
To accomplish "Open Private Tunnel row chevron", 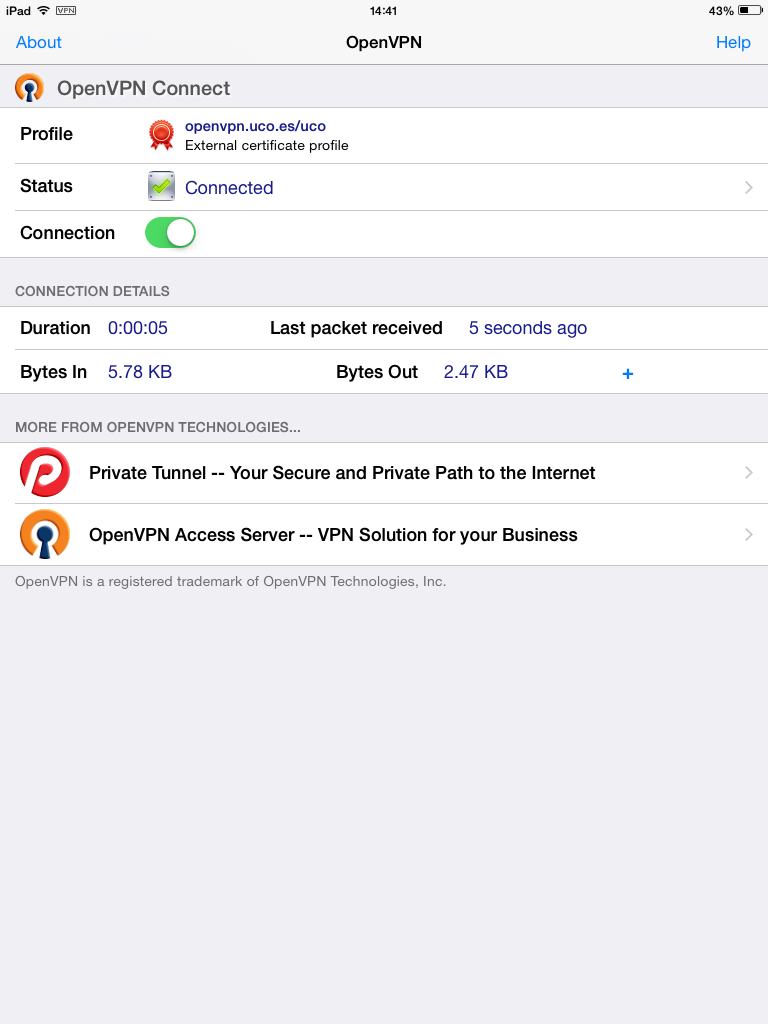I will tap(748, 472).
